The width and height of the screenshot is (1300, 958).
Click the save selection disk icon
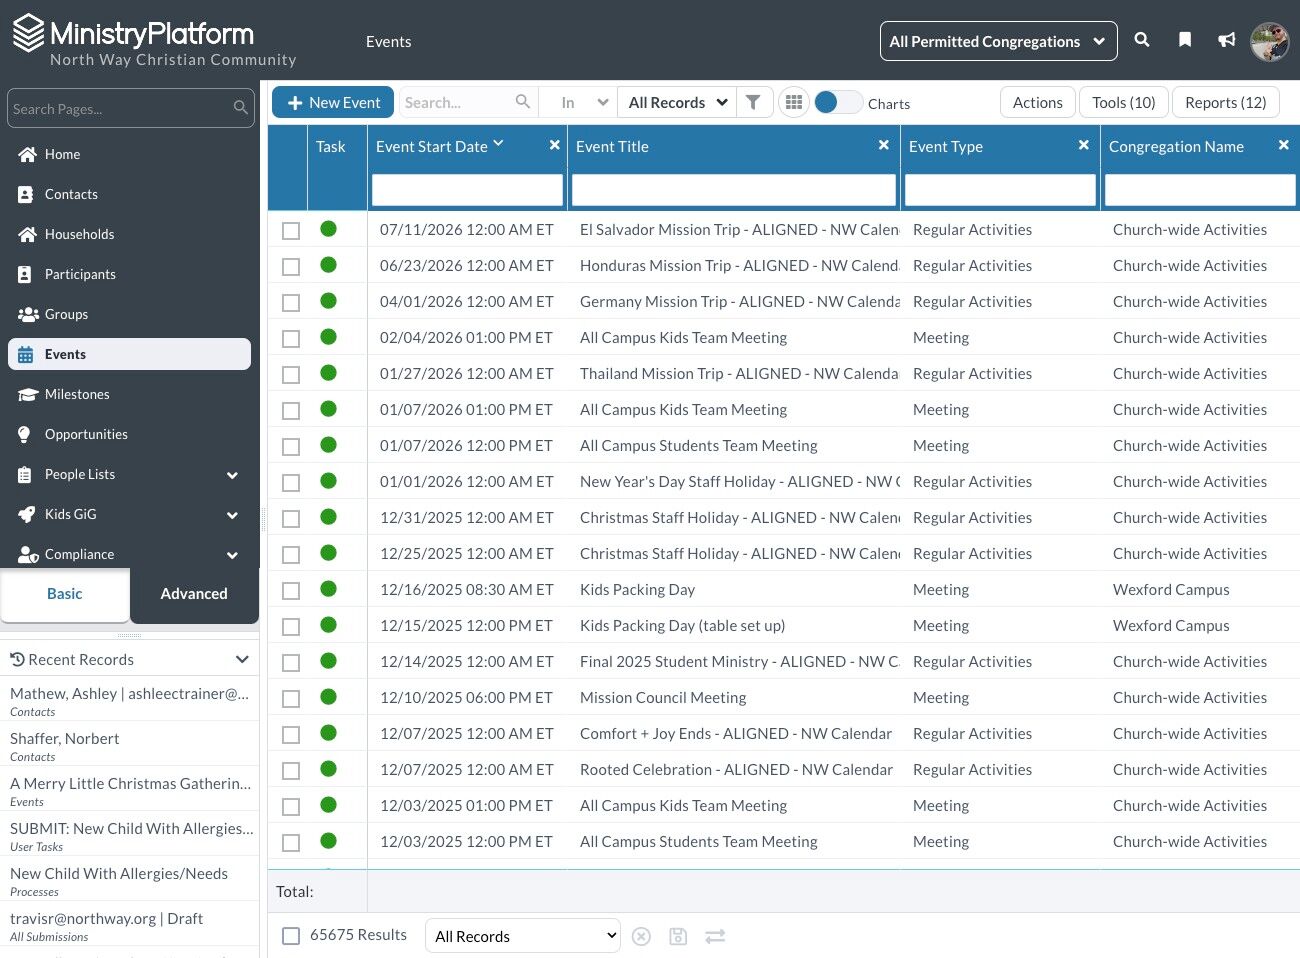[678, 936]
